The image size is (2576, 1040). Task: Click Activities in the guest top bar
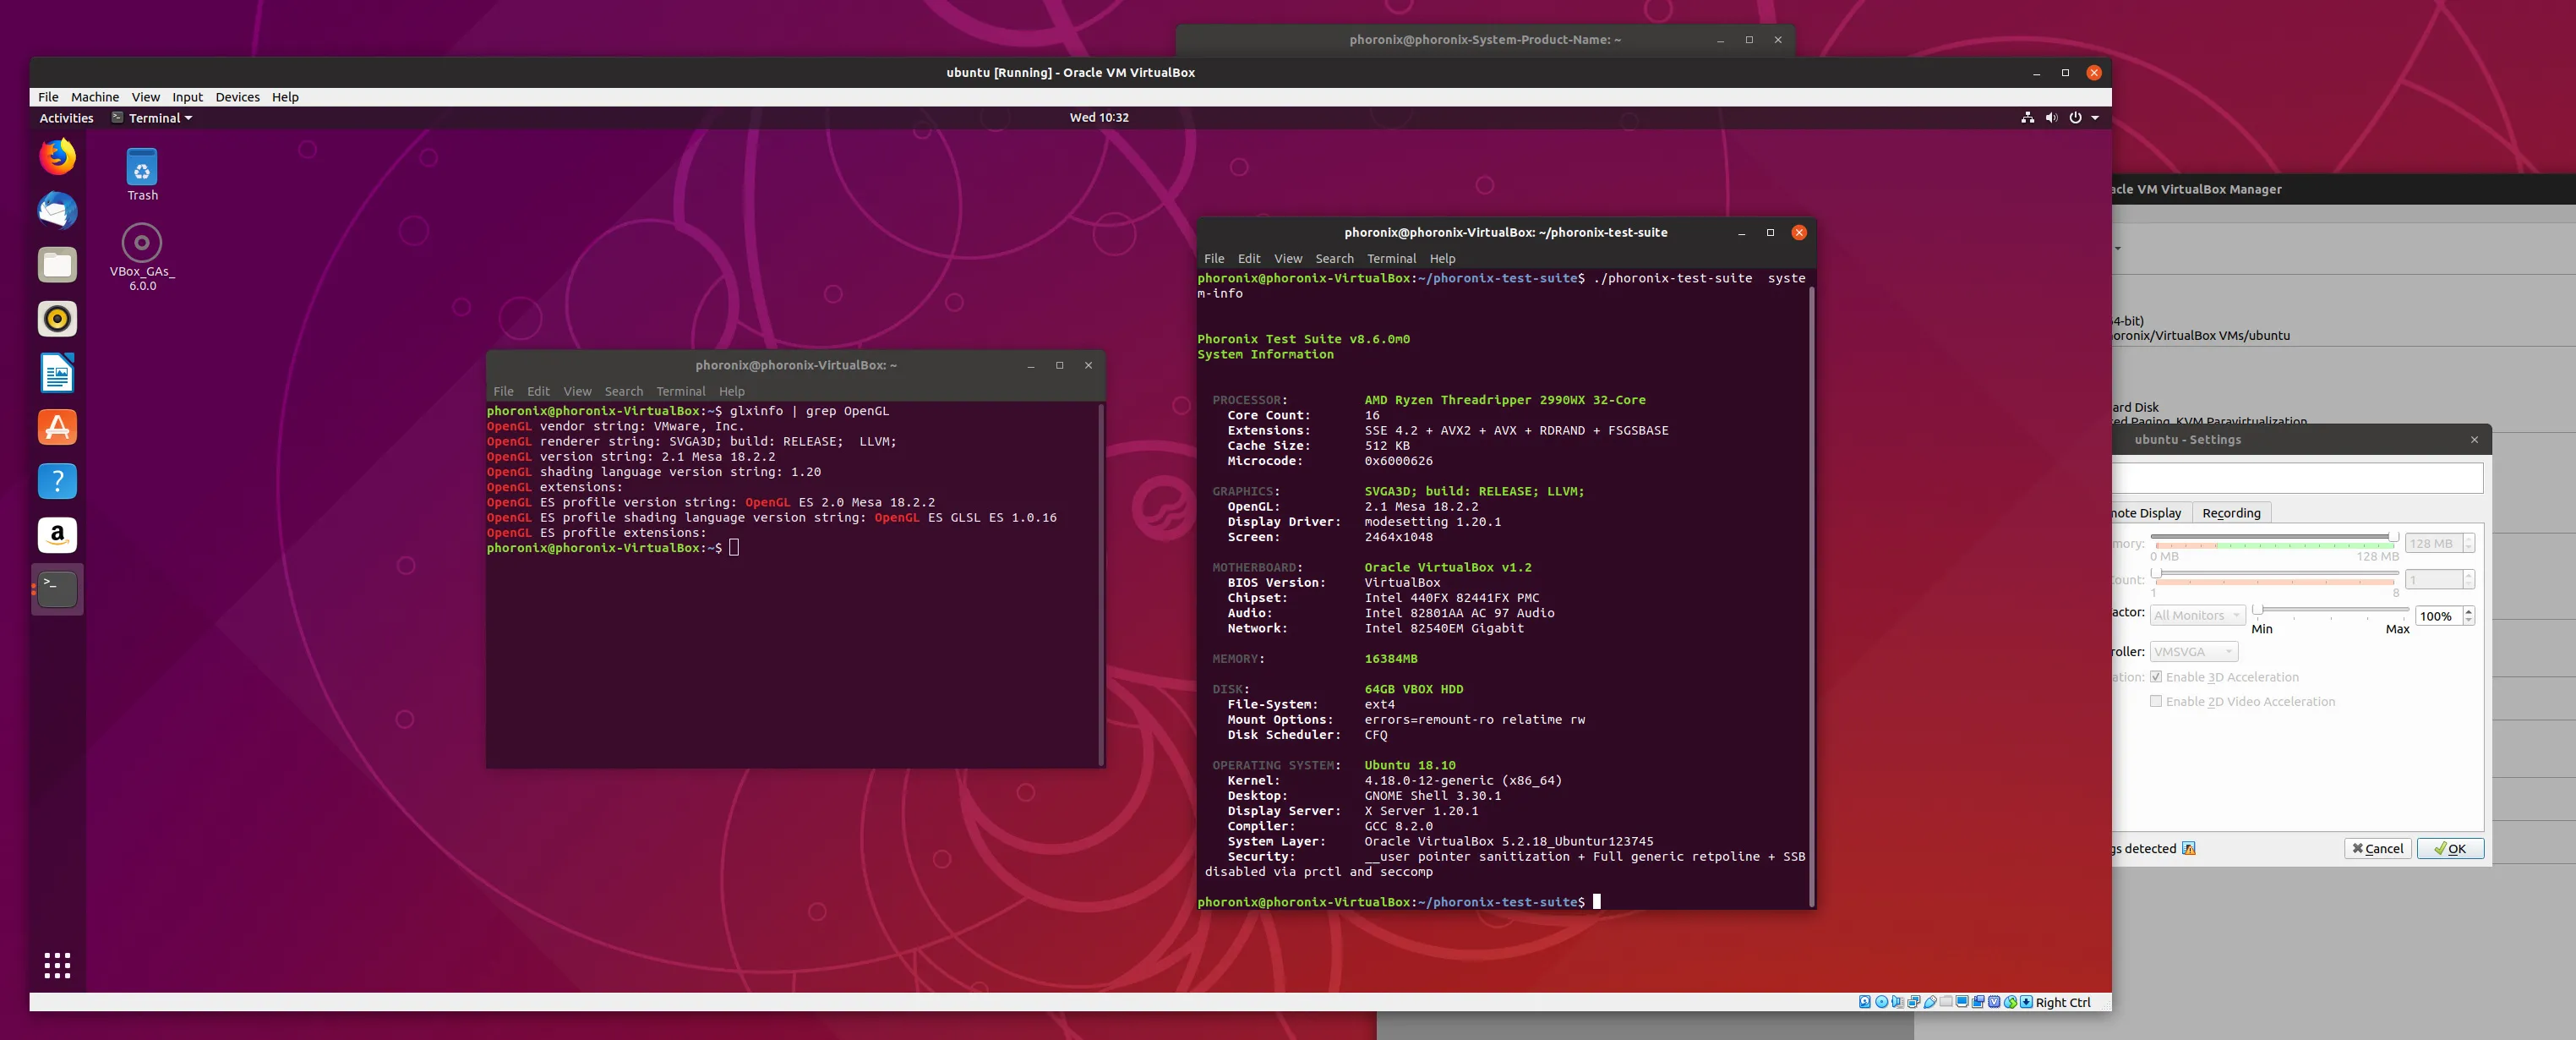(66, 118)
